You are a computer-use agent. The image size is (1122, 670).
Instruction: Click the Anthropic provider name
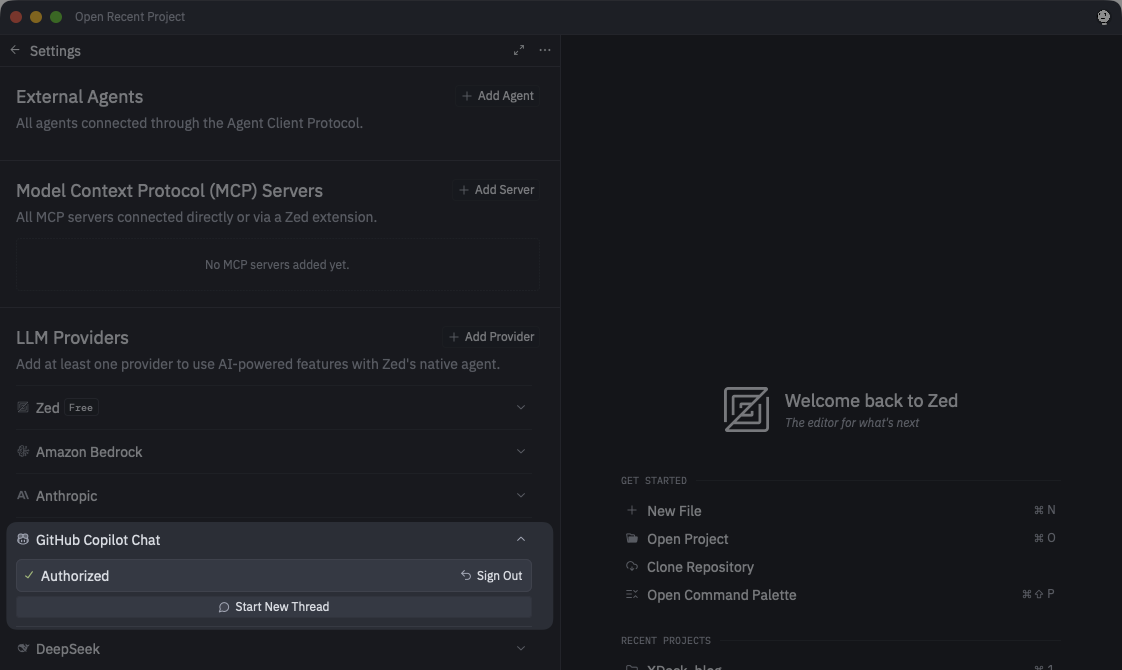(x=67, y=495)
